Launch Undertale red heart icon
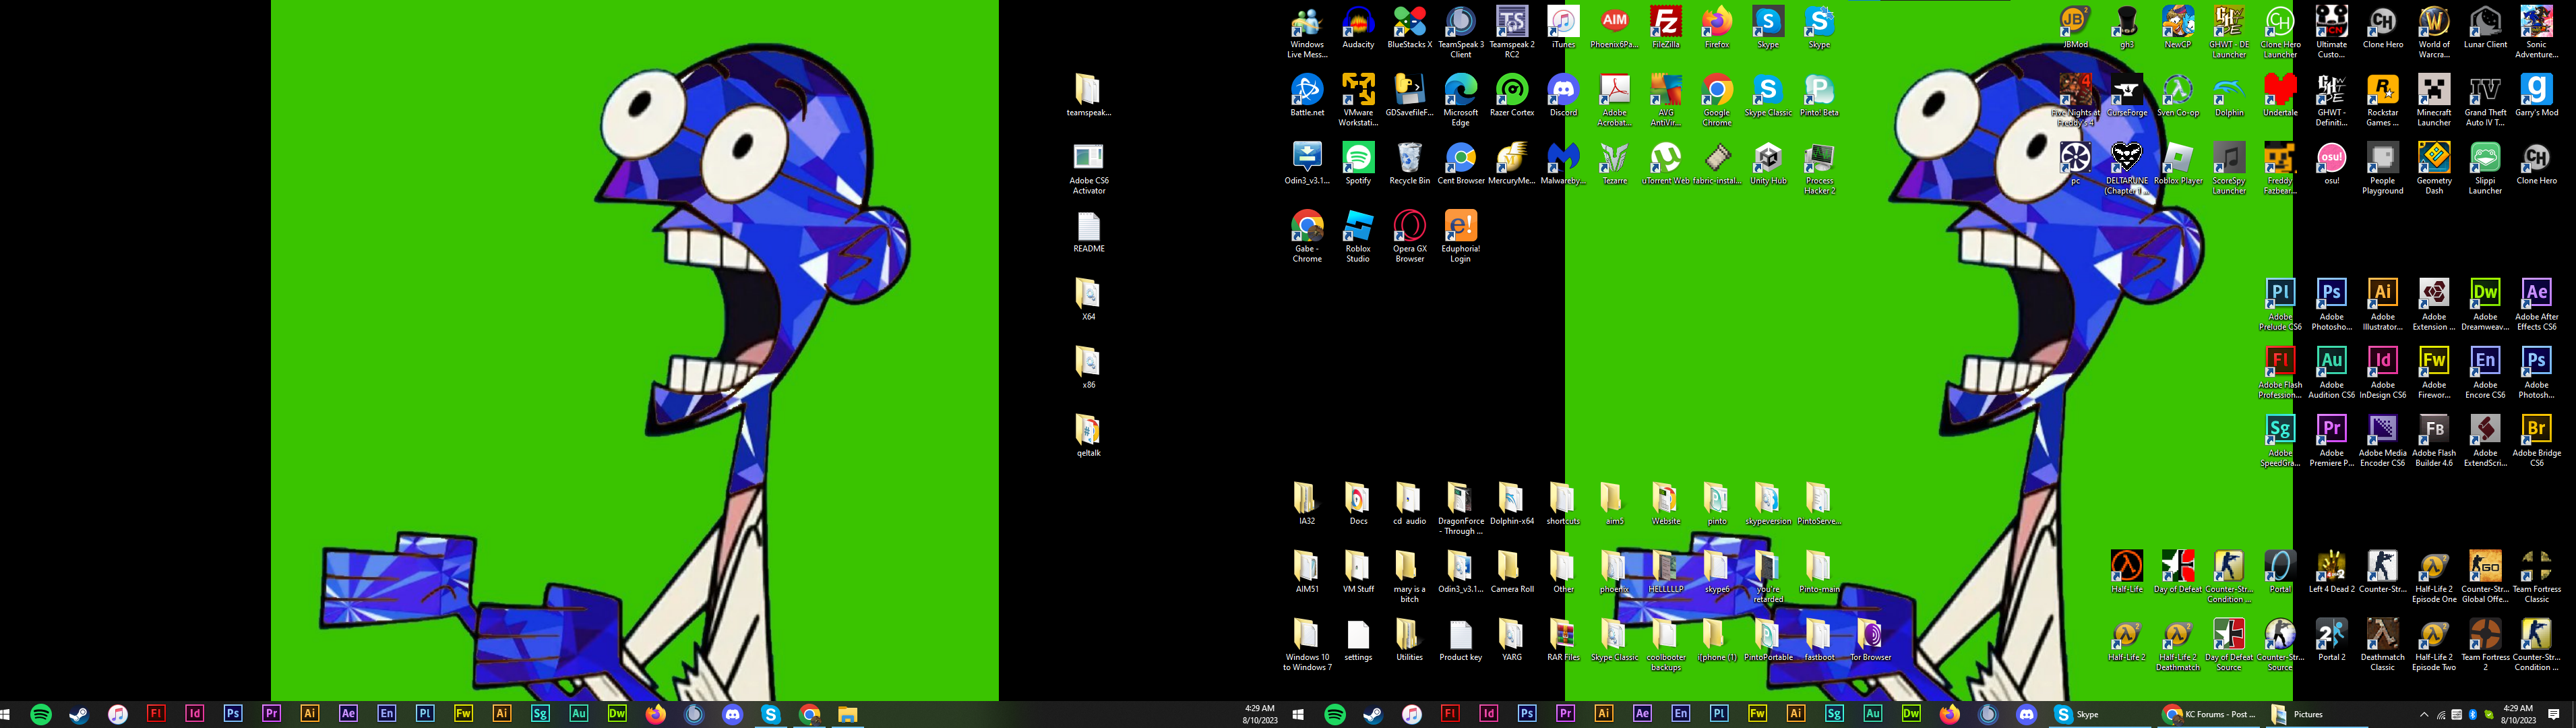Screen dimensions: 2576x728 (x=2280, y=95)
